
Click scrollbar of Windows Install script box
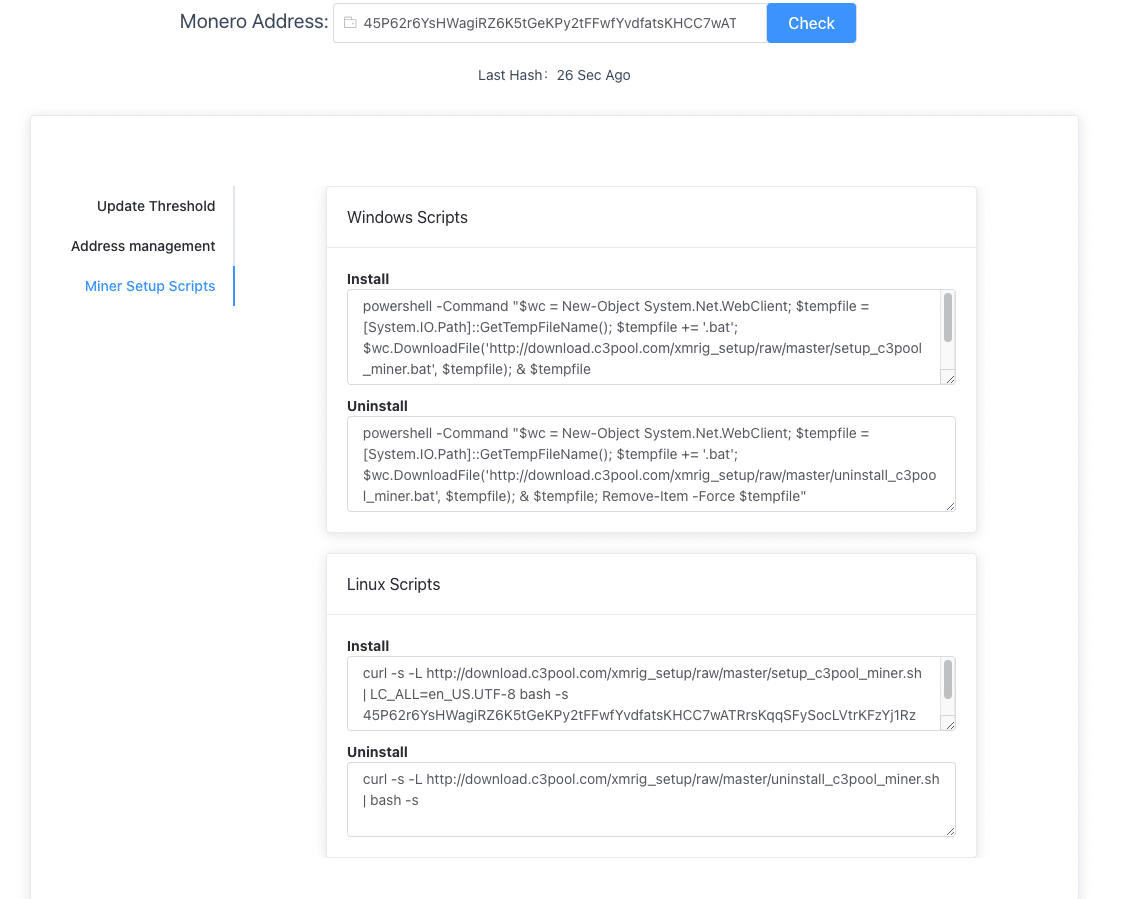947,317
